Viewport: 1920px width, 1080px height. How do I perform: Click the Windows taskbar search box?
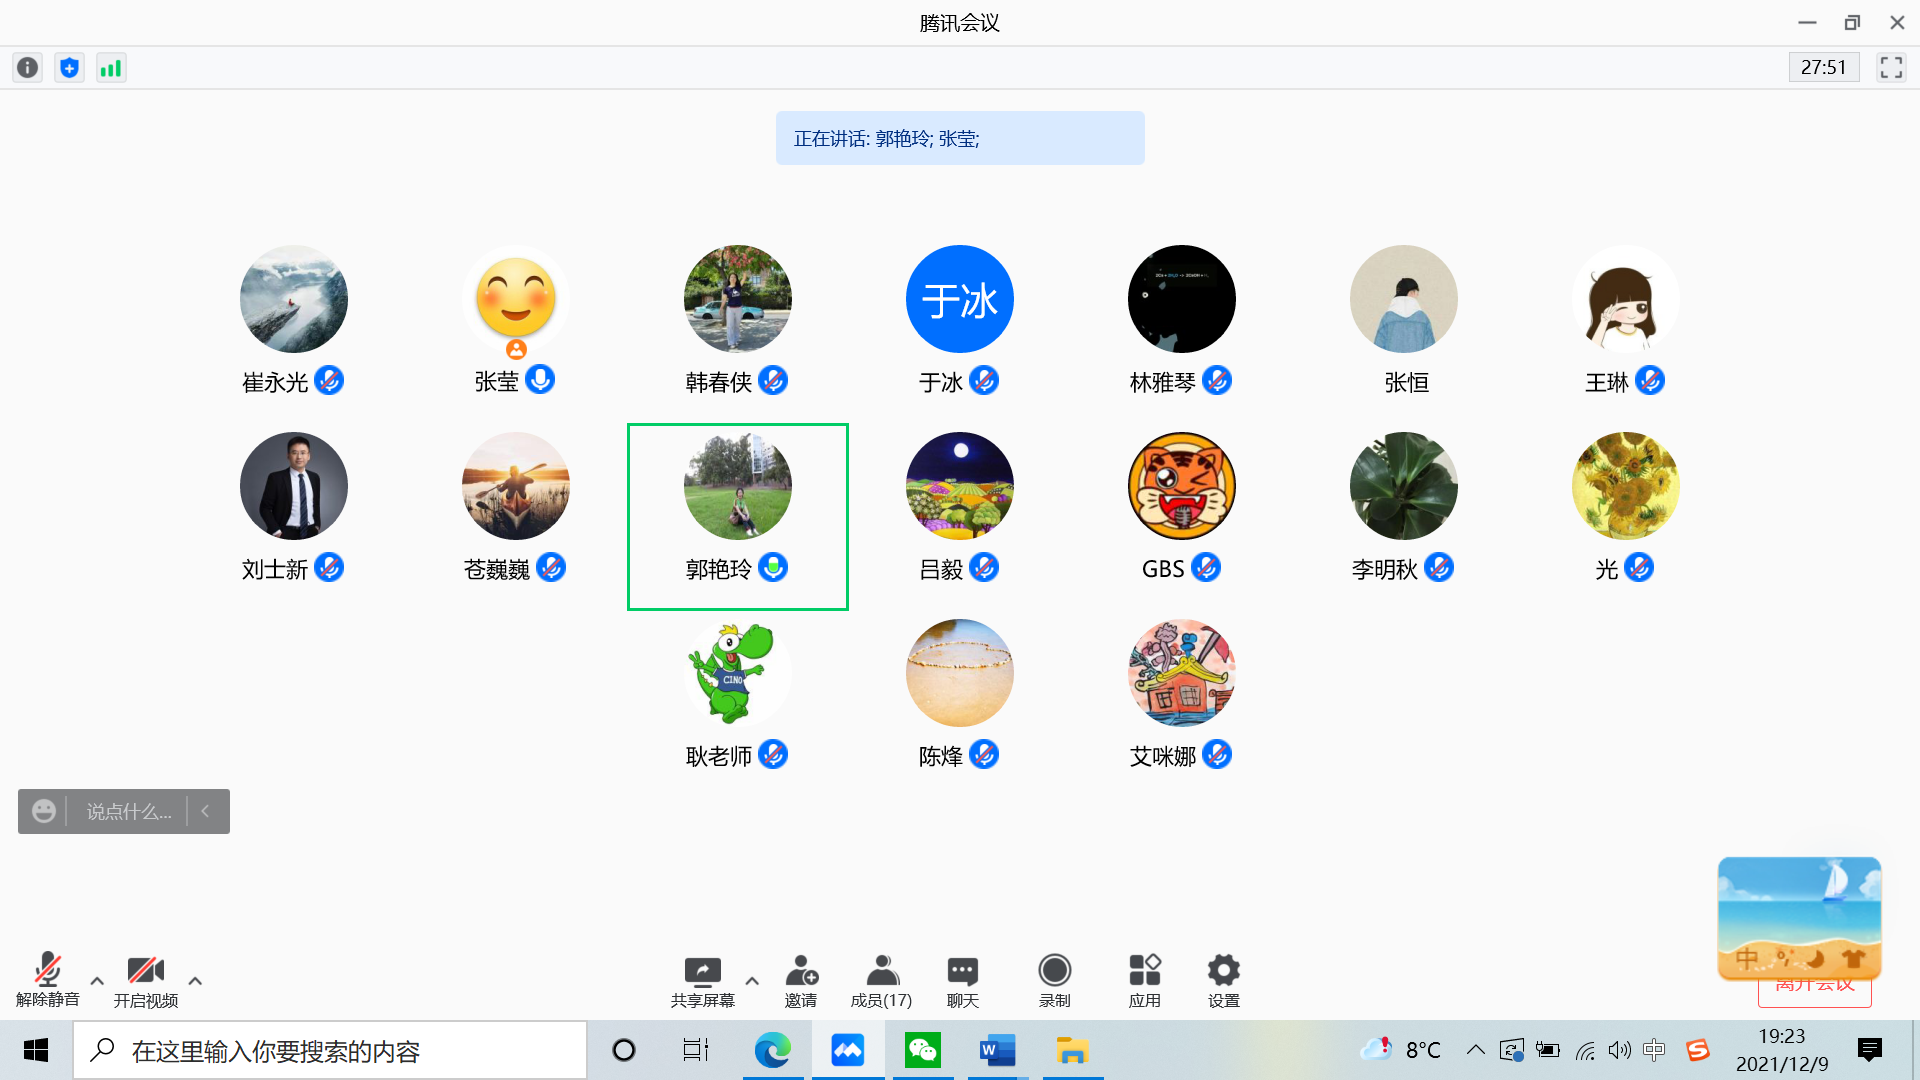coord(330,1050)
